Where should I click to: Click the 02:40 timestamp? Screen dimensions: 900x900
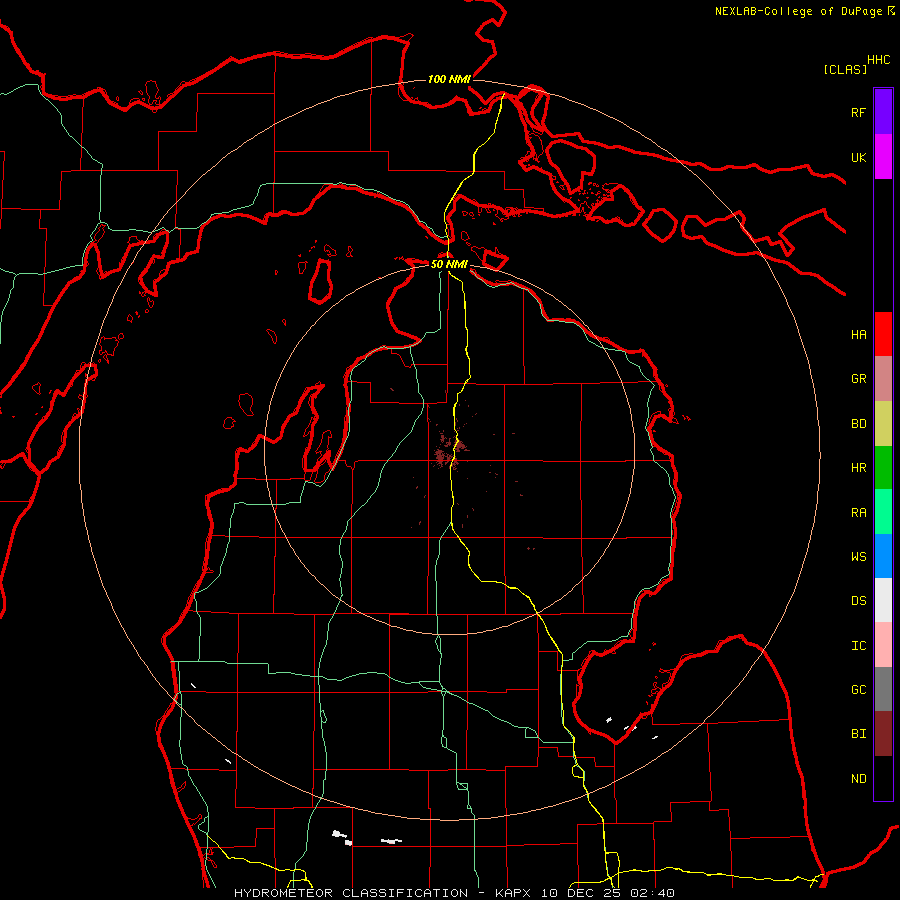[652, 893]
